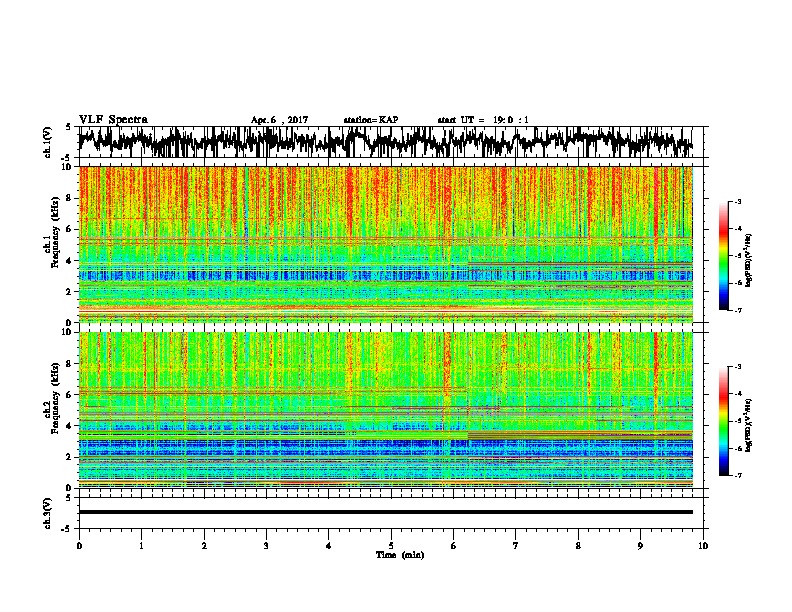Click the ch.1 frequency tick '6'
The width and height of the screenshot is (792, 612).
(69, 229)
